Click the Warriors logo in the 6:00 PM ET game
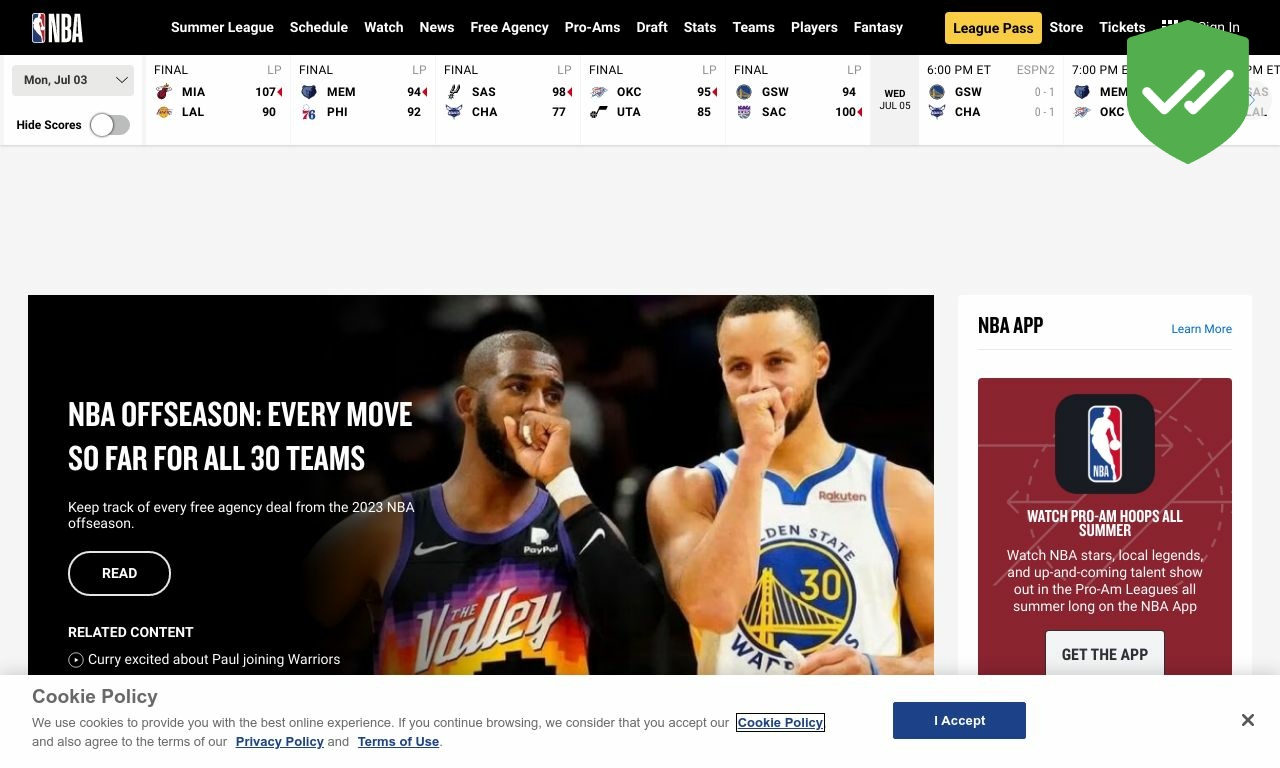 coord(937,92)
